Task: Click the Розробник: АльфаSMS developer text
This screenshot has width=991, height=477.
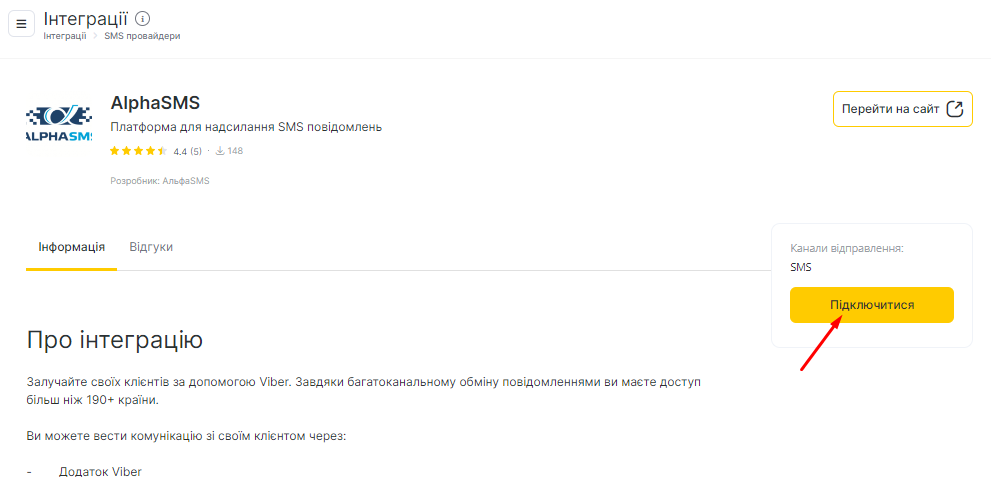Action: (160, 181)
